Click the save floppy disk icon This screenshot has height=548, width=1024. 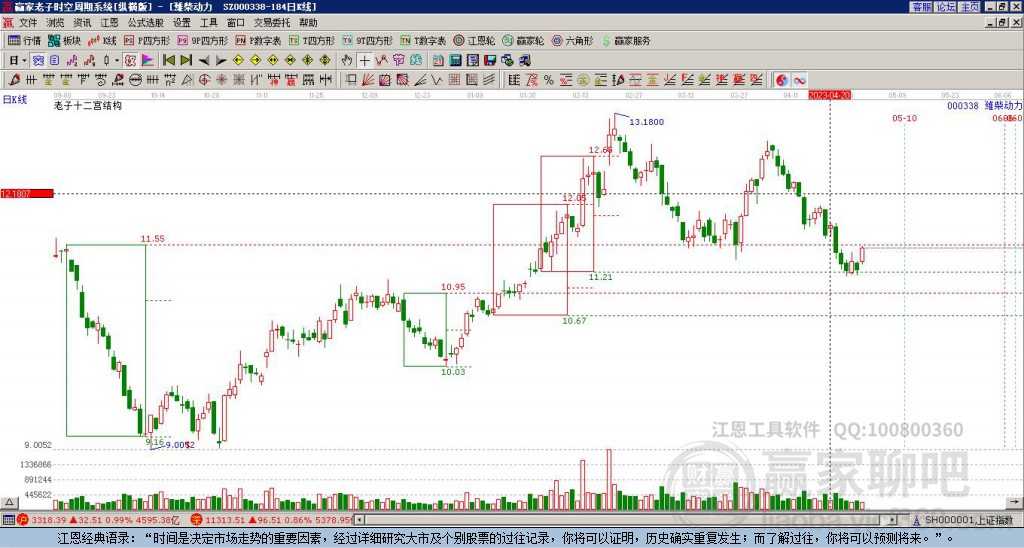coord(490,61)
